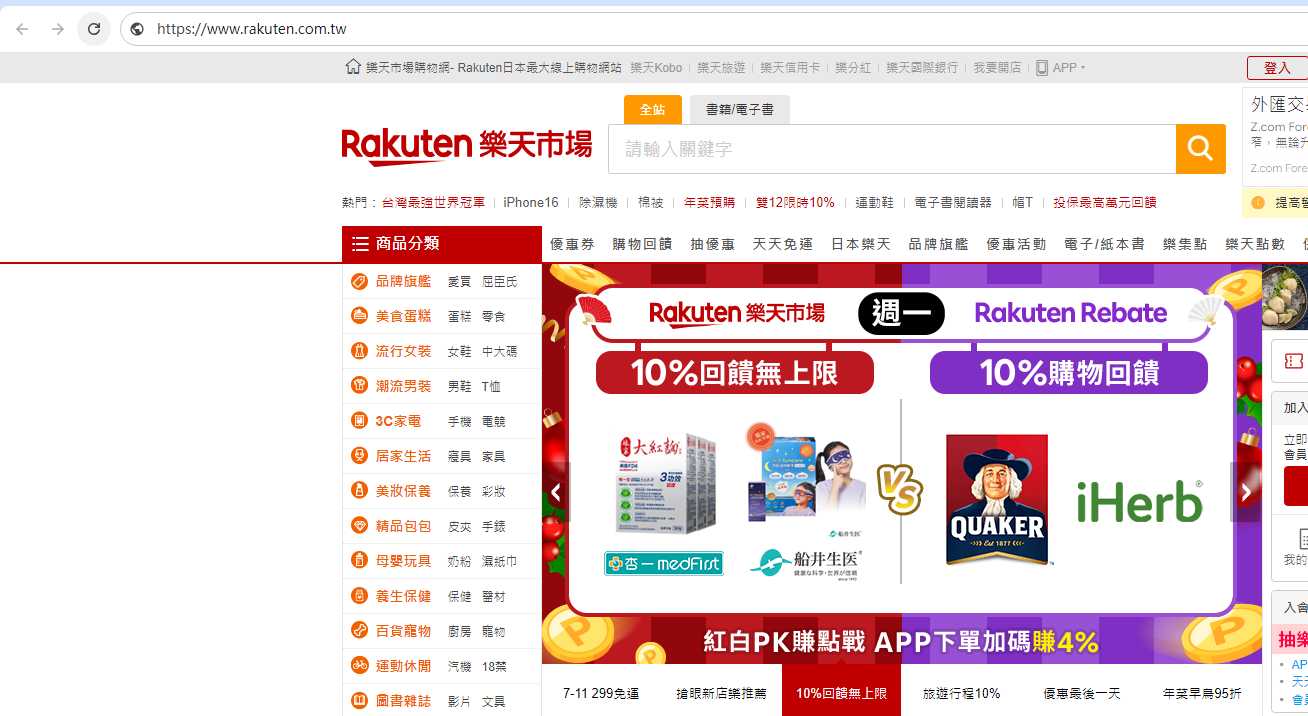1308x716 pixels.
Task: Open the 樂天信用卡 link
Action: 790,68
